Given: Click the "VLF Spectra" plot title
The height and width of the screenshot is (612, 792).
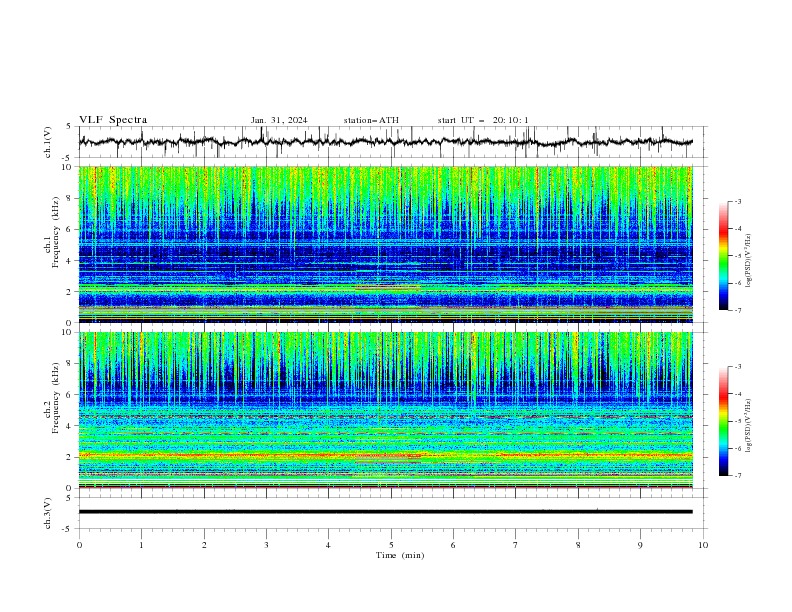Looking at the screenshot, I should [x=113, y=120].
